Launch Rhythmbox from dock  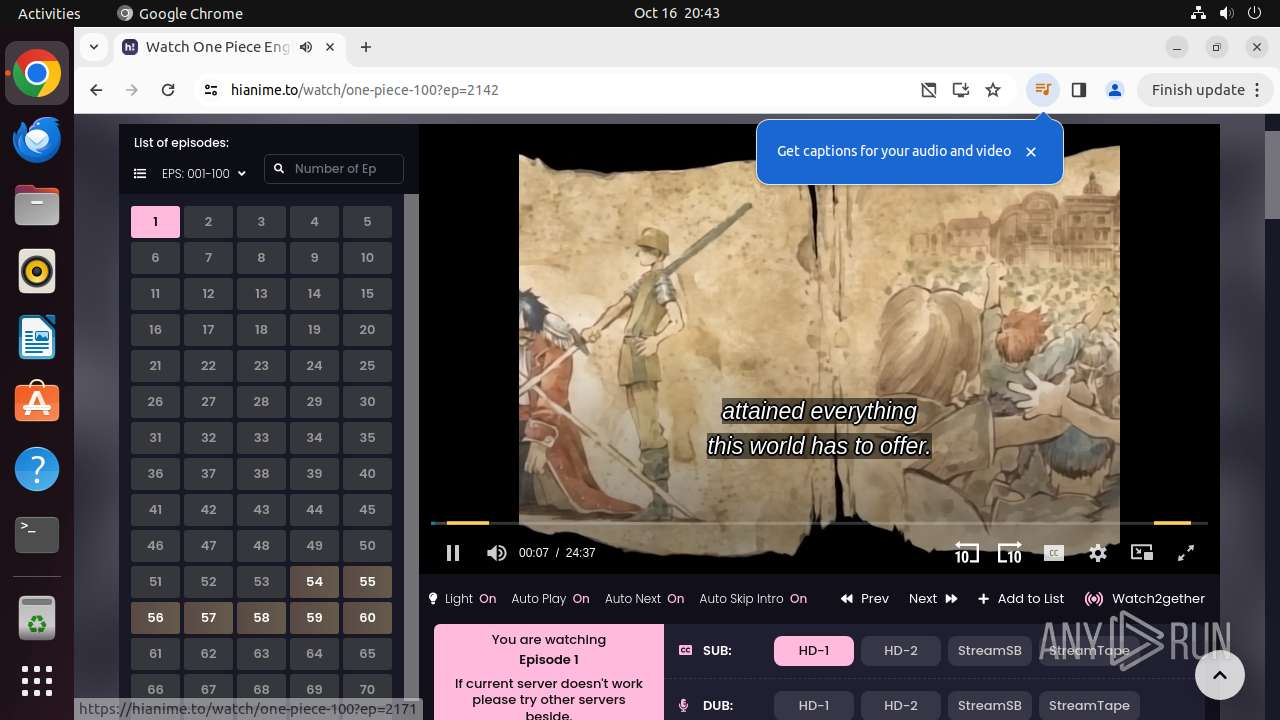pos(37,272)
